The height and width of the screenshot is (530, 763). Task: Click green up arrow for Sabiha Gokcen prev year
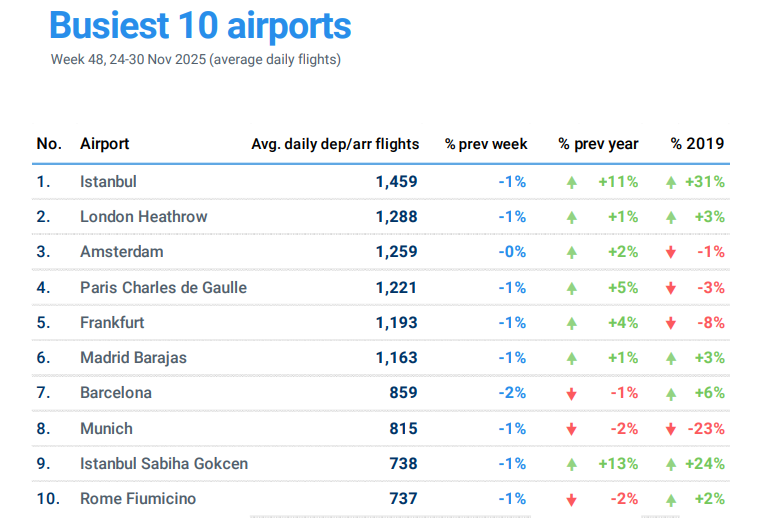571,464
